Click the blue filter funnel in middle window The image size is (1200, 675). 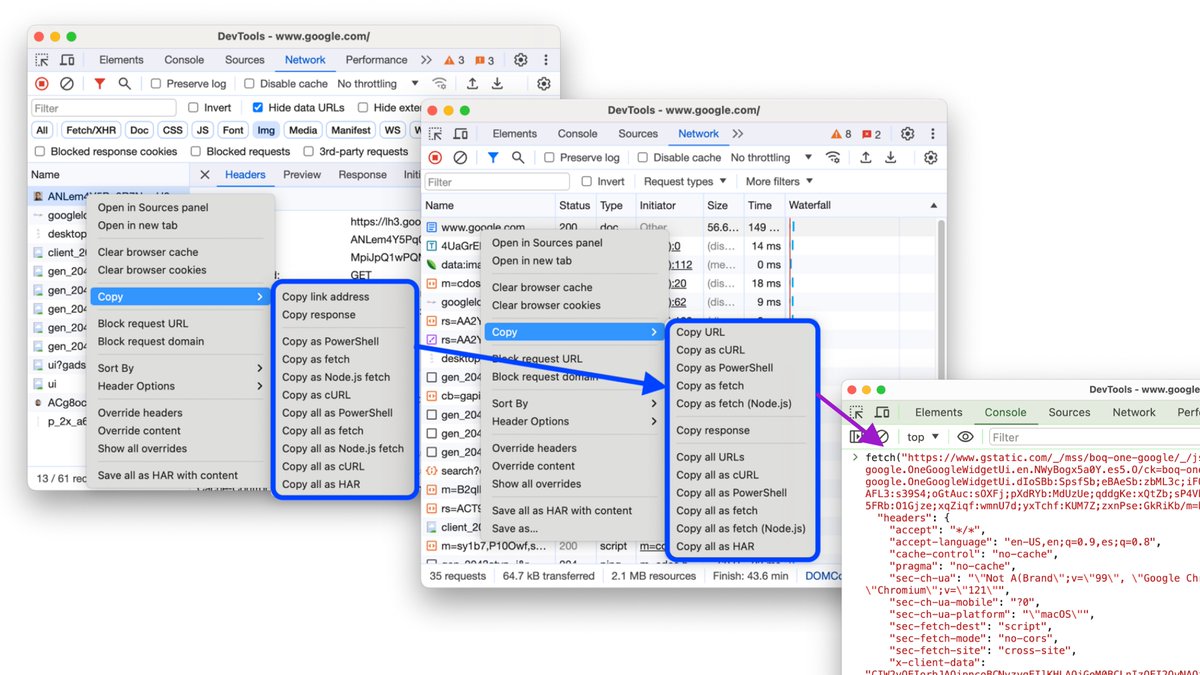coord(493,158)
